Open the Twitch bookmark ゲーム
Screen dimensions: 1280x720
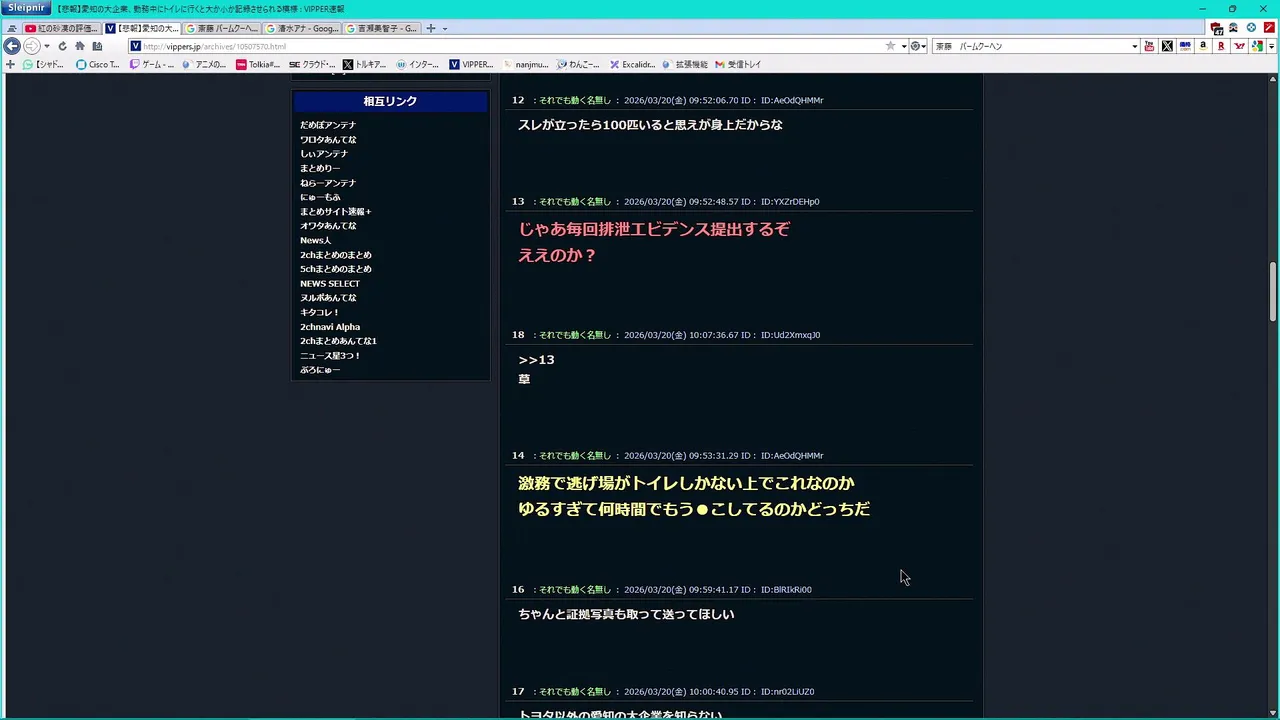click(151, 64)
